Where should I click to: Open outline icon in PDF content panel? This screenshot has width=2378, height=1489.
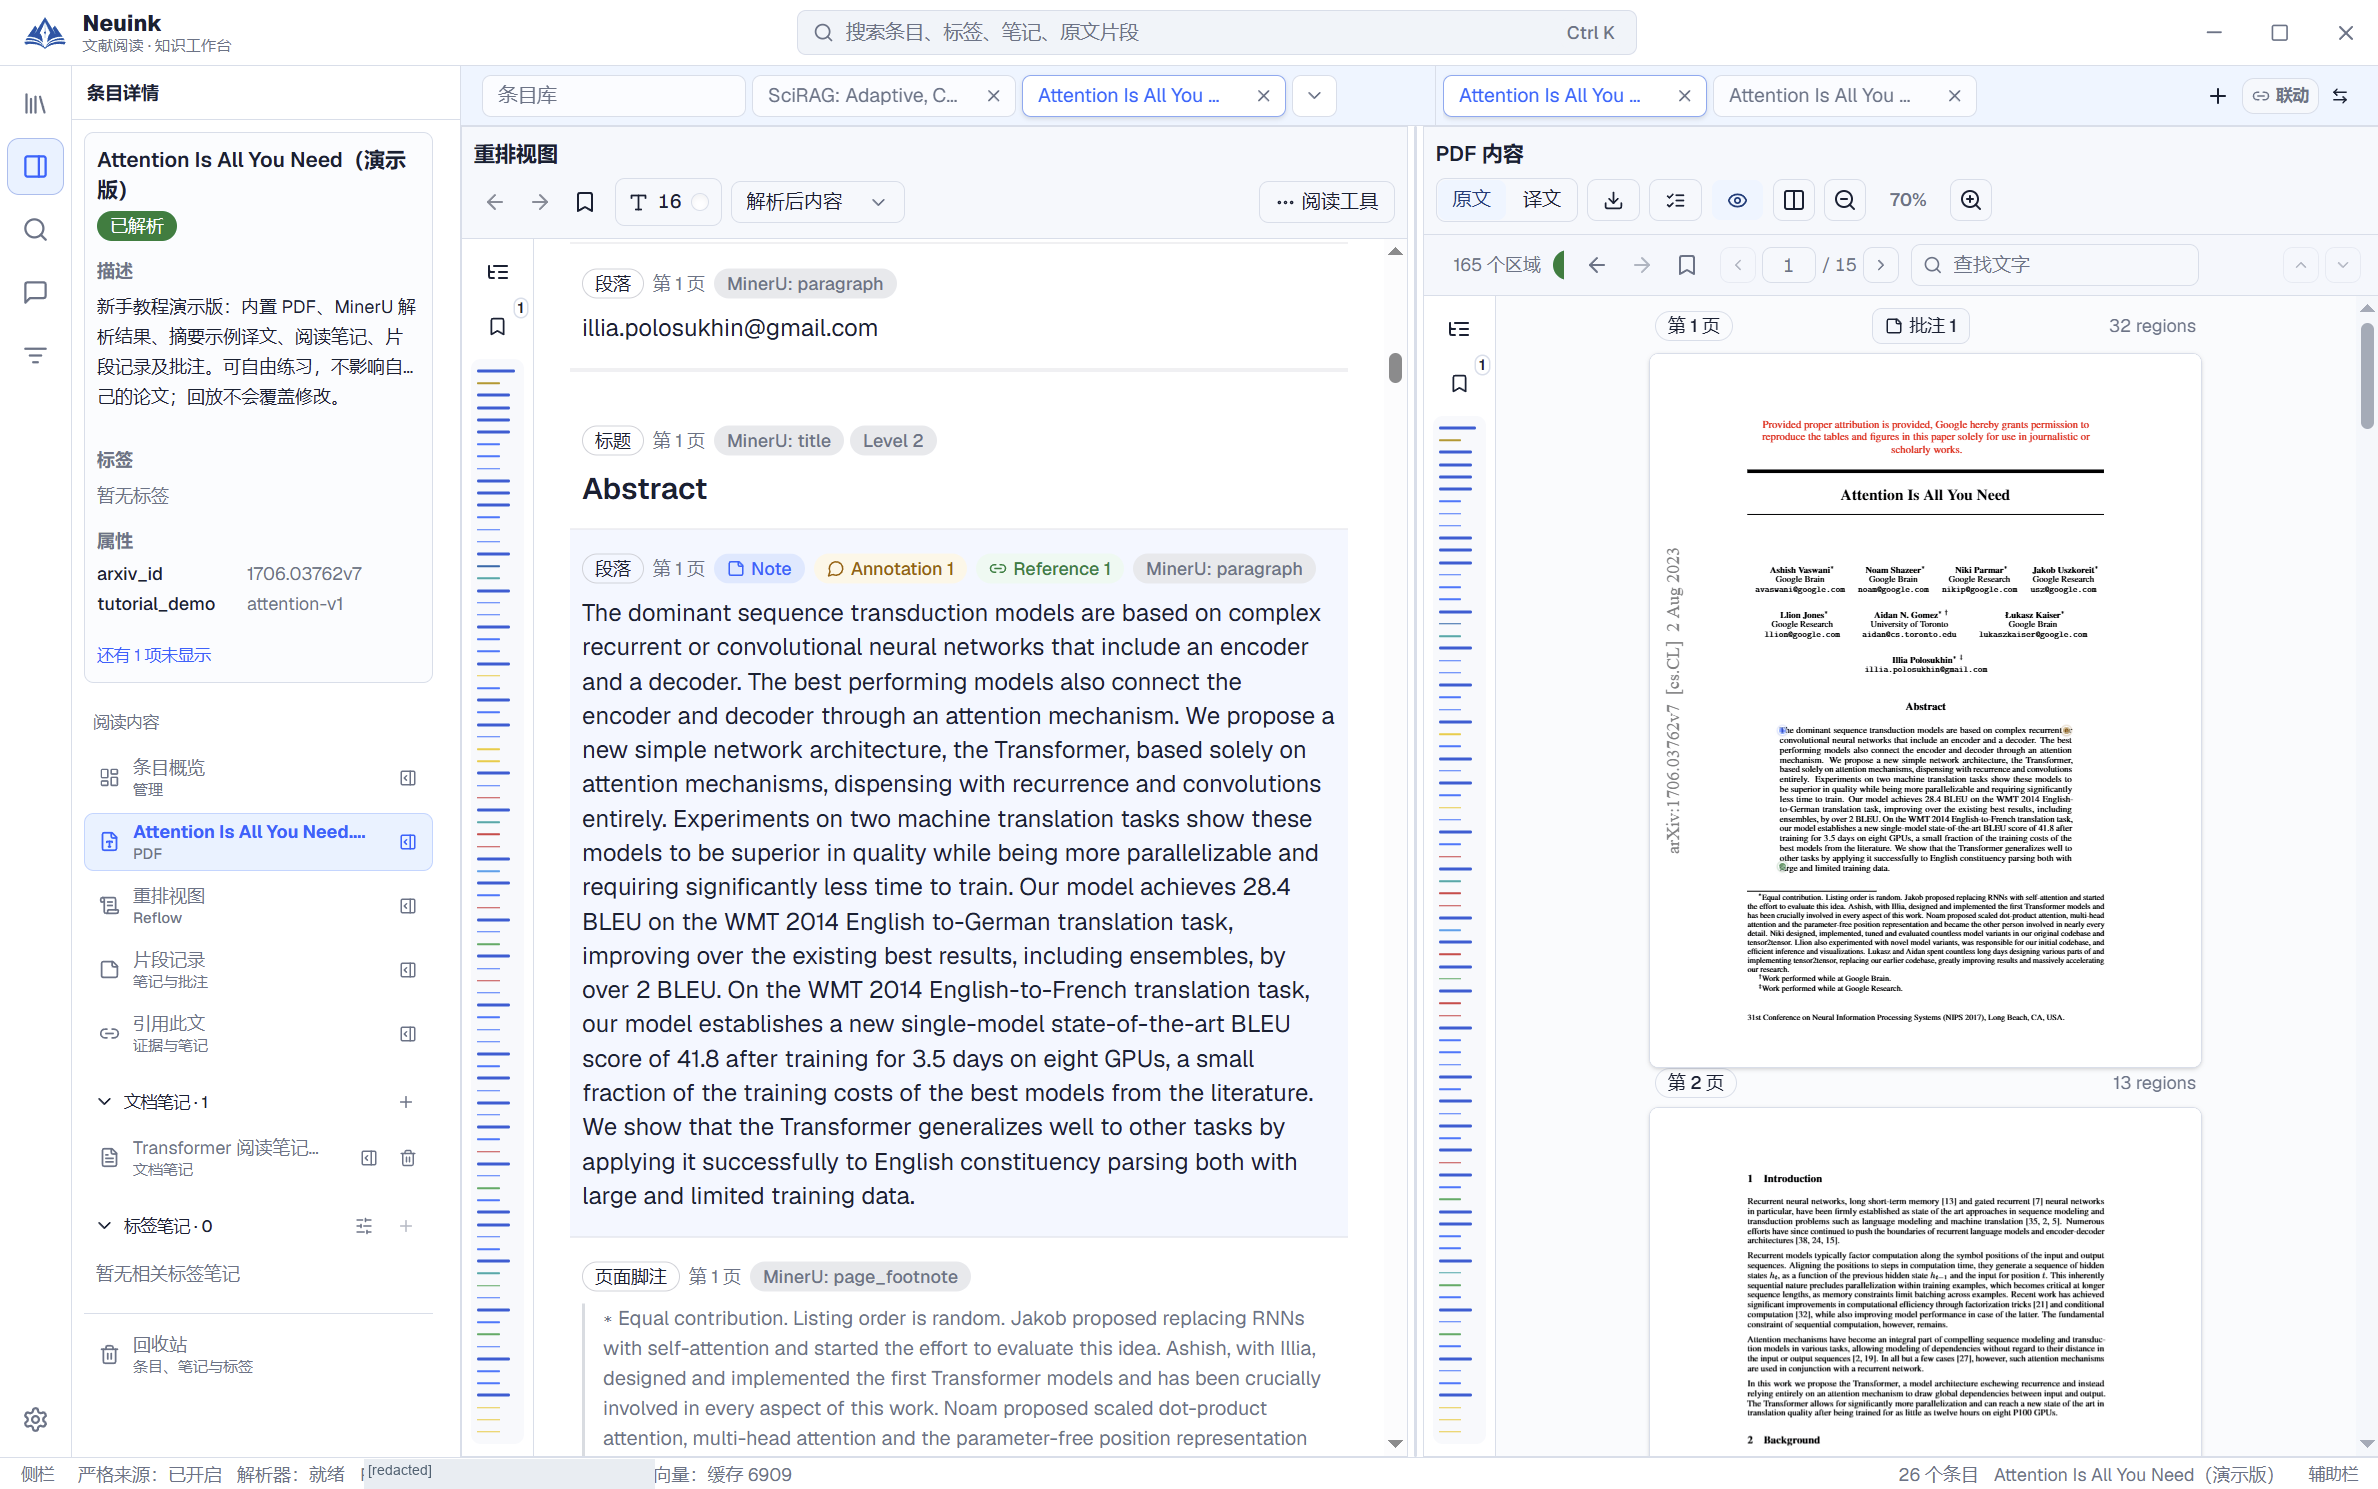click(1459, 329)
